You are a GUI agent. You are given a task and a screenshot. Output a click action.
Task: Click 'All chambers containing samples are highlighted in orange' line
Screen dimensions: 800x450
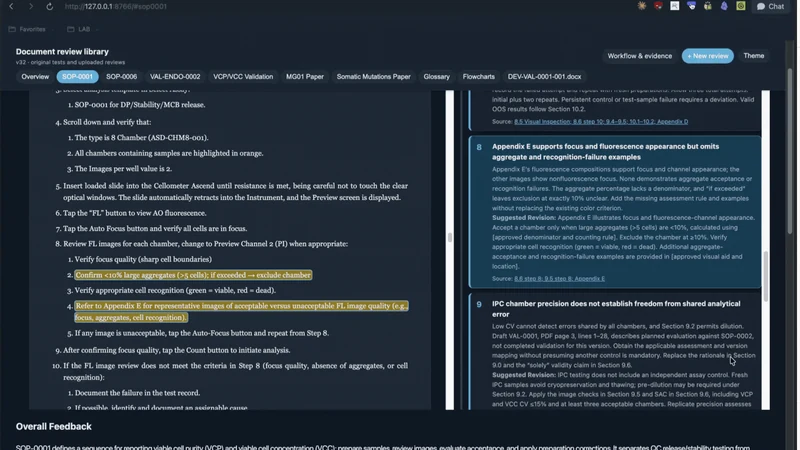[x=169, y=153]
